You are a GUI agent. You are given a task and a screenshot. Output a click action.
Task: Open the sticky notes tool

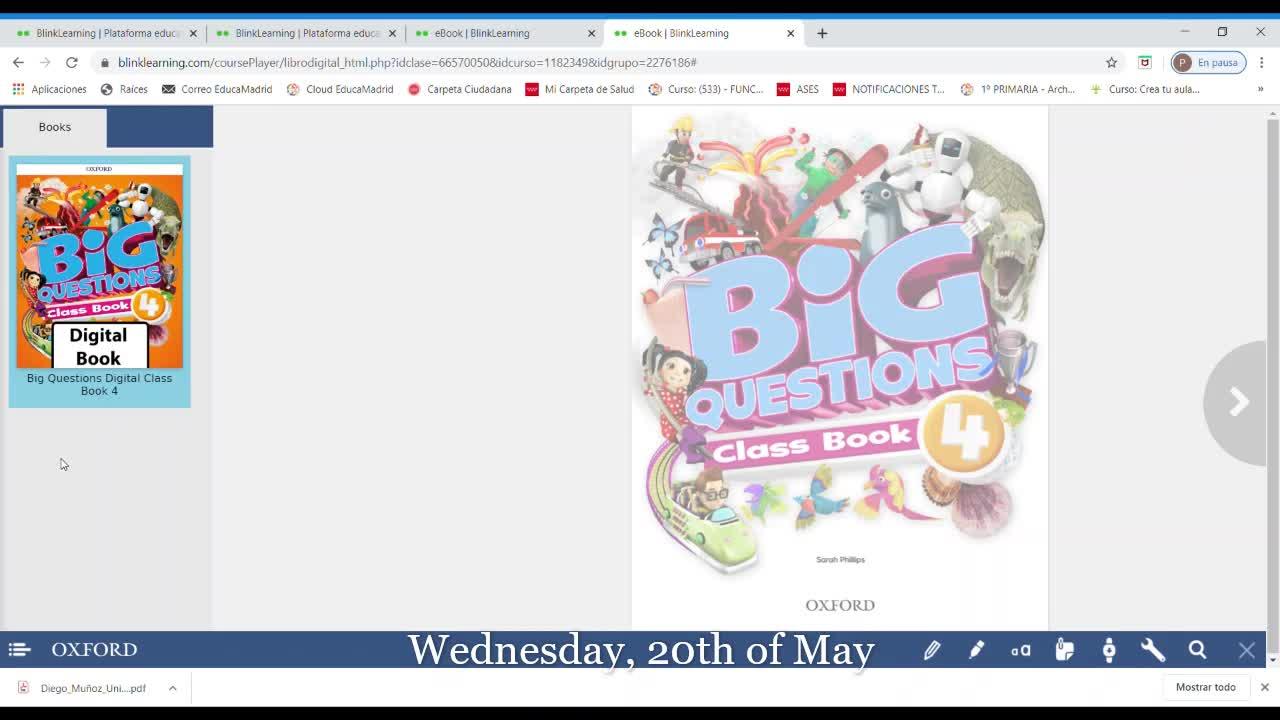coord(1064,650)
